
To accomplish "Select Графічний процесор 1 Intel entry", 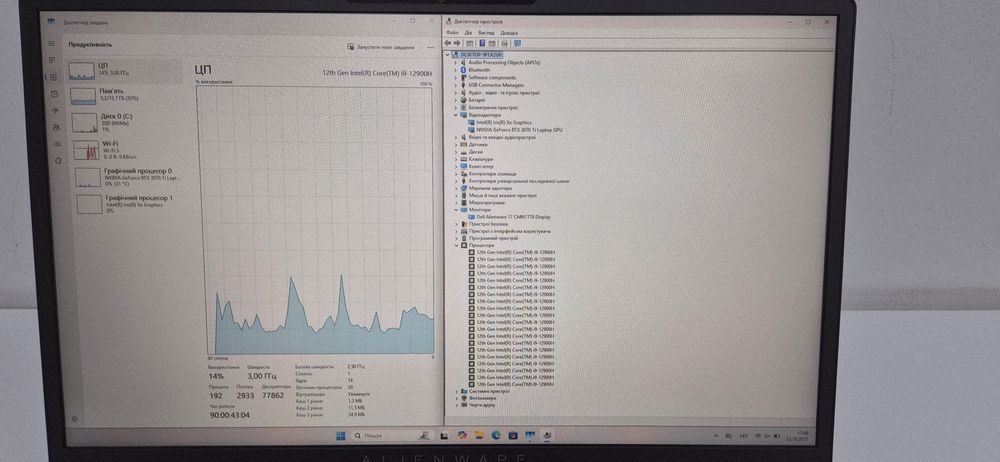I will pos(132,204).
